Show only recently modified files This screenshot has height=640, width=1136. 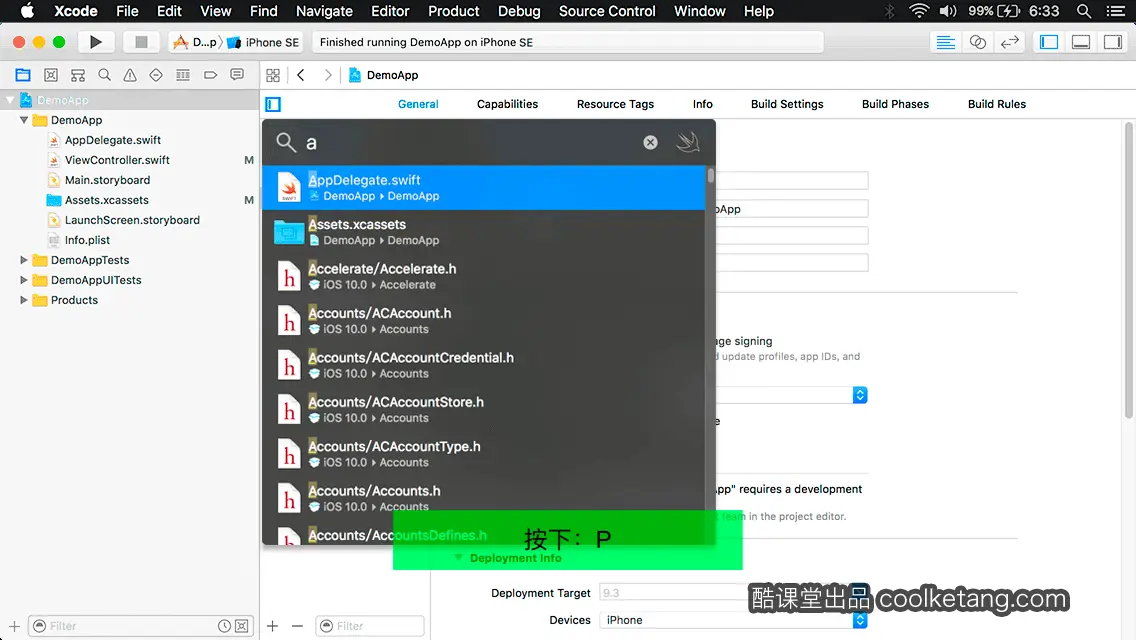pos(224,626)
